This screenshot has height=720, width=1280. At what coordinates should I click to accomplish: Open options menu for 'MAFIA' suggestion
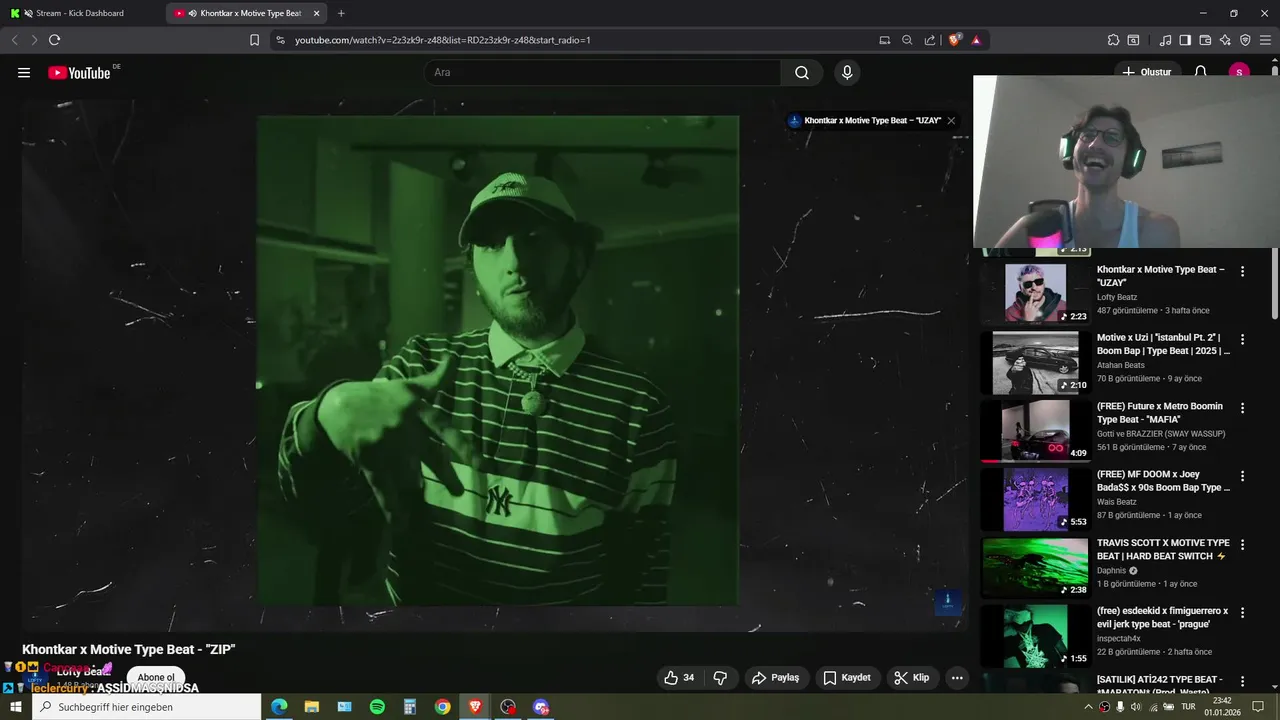[x=1243, y=408]
